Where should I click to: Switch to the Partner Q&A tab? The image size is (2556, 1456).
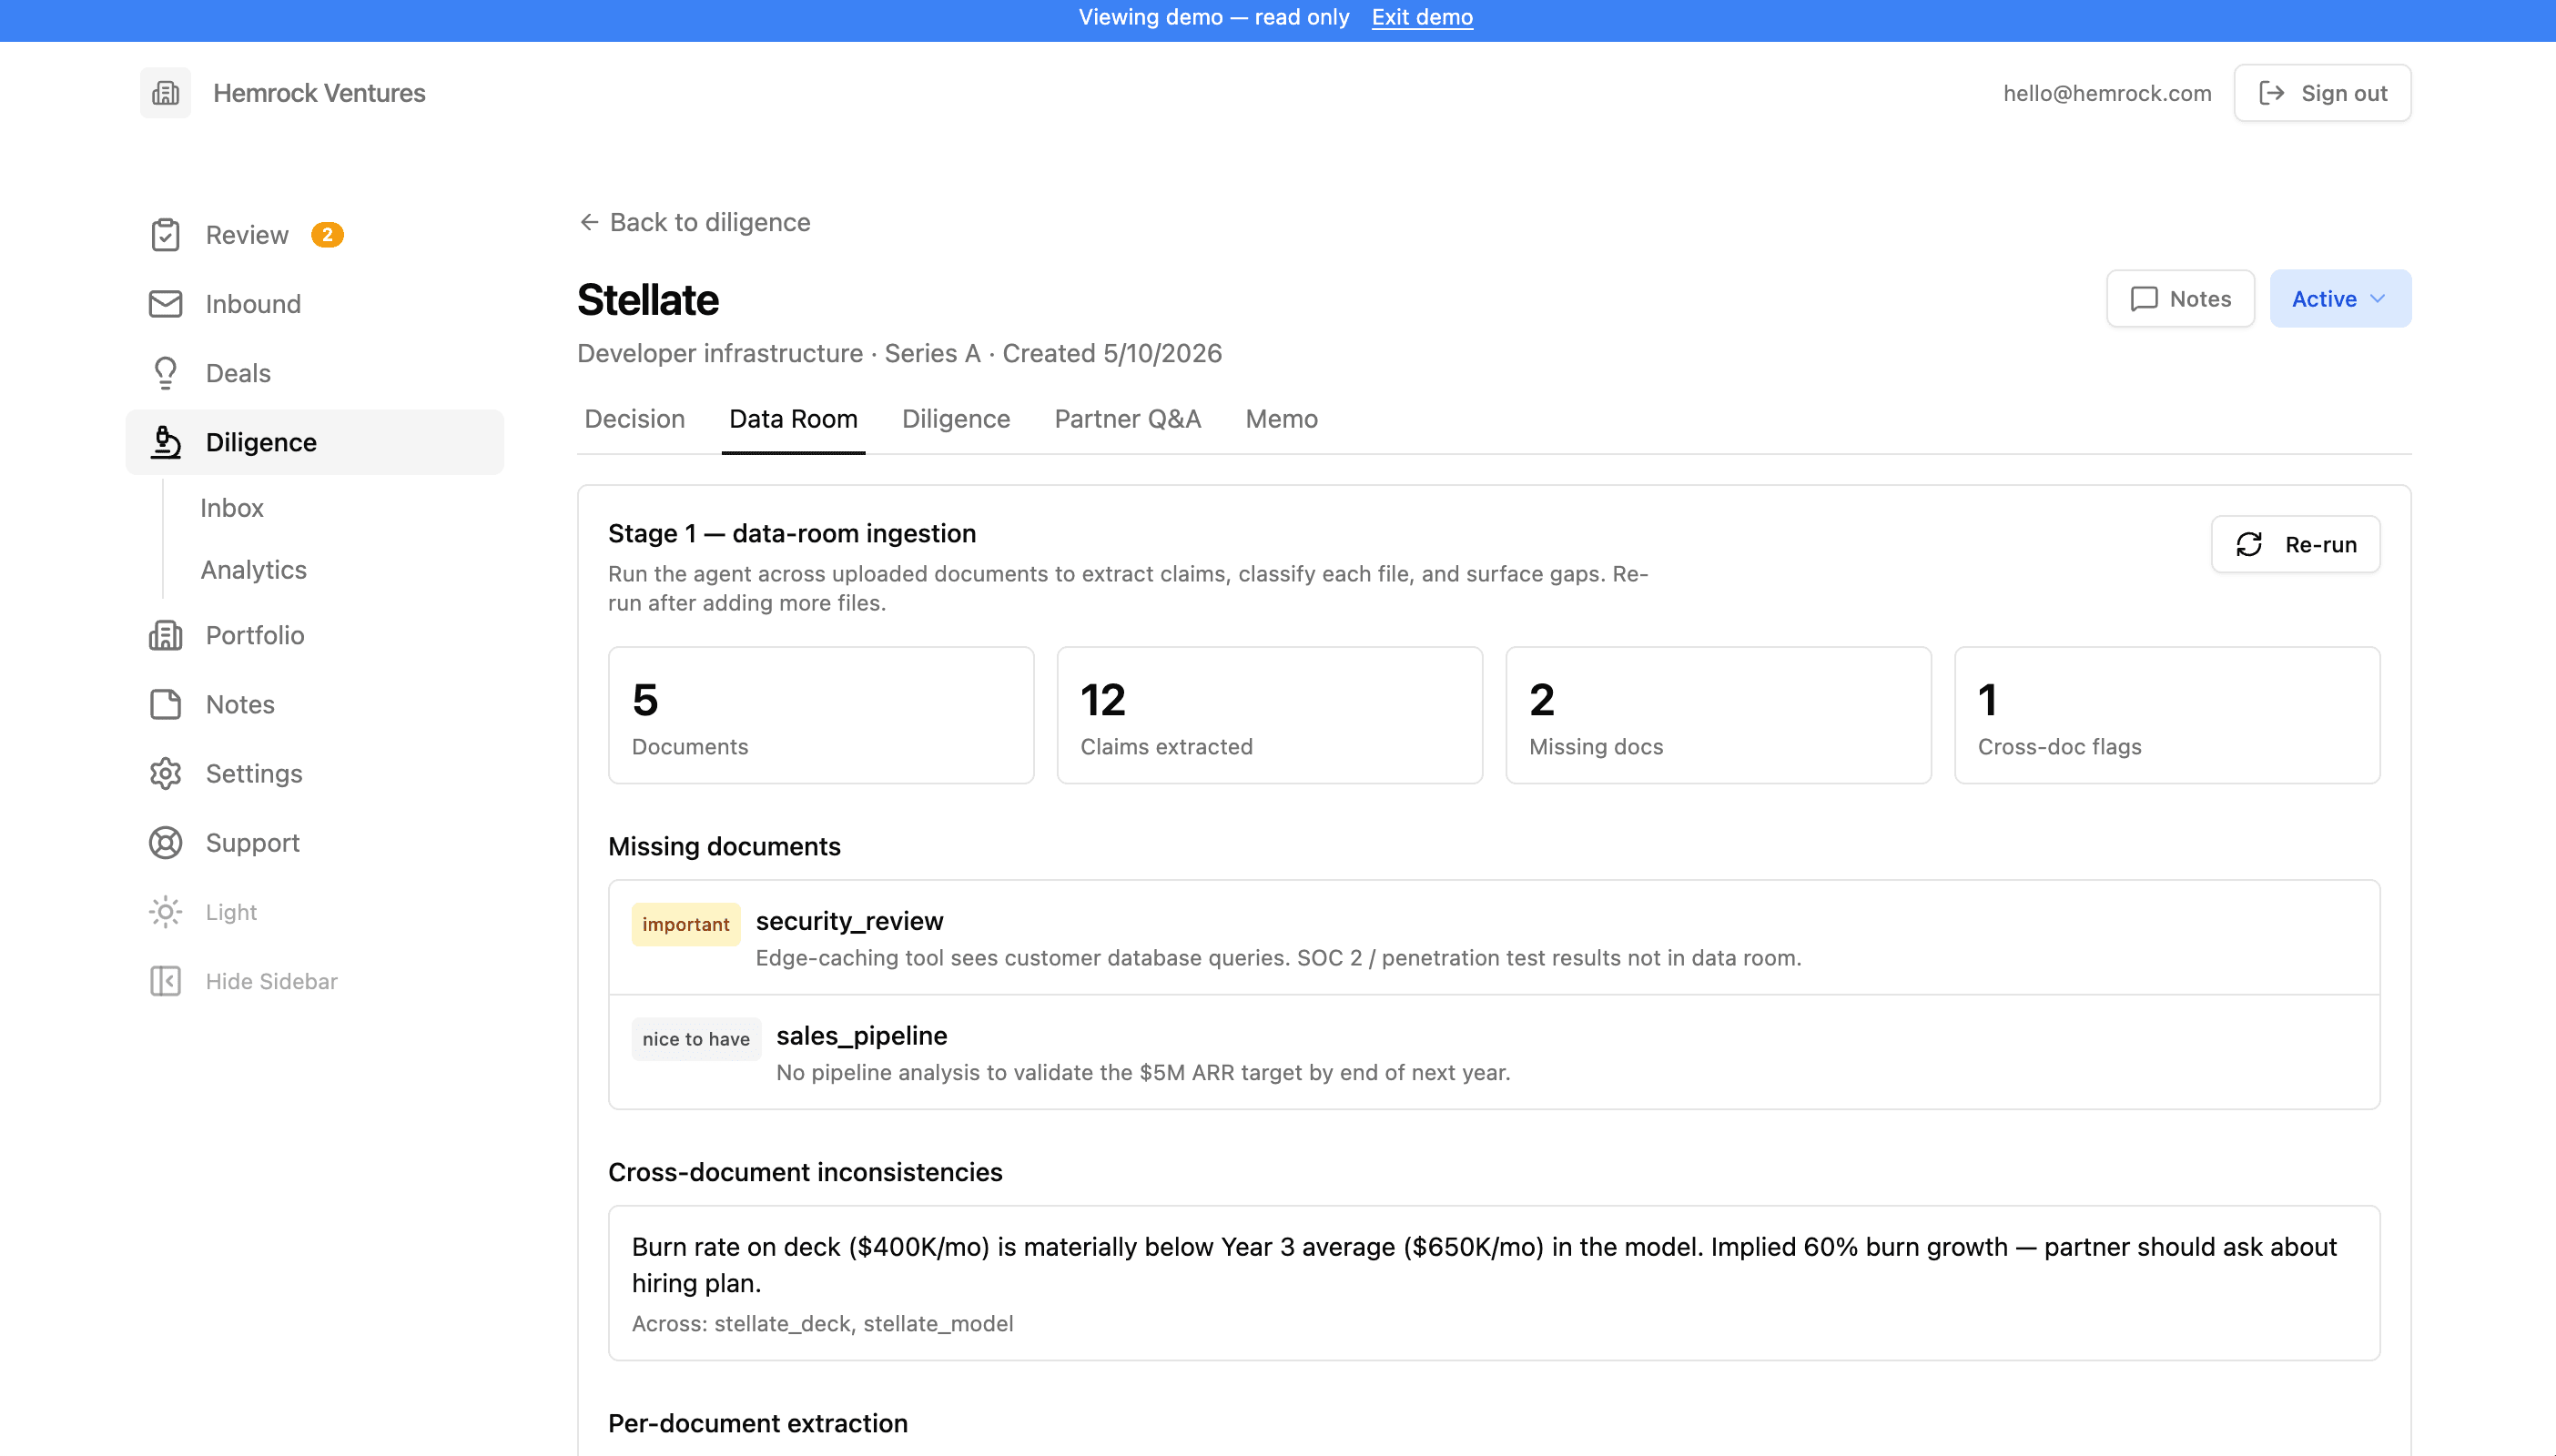pyautogui.click(x=1127, y=419)
